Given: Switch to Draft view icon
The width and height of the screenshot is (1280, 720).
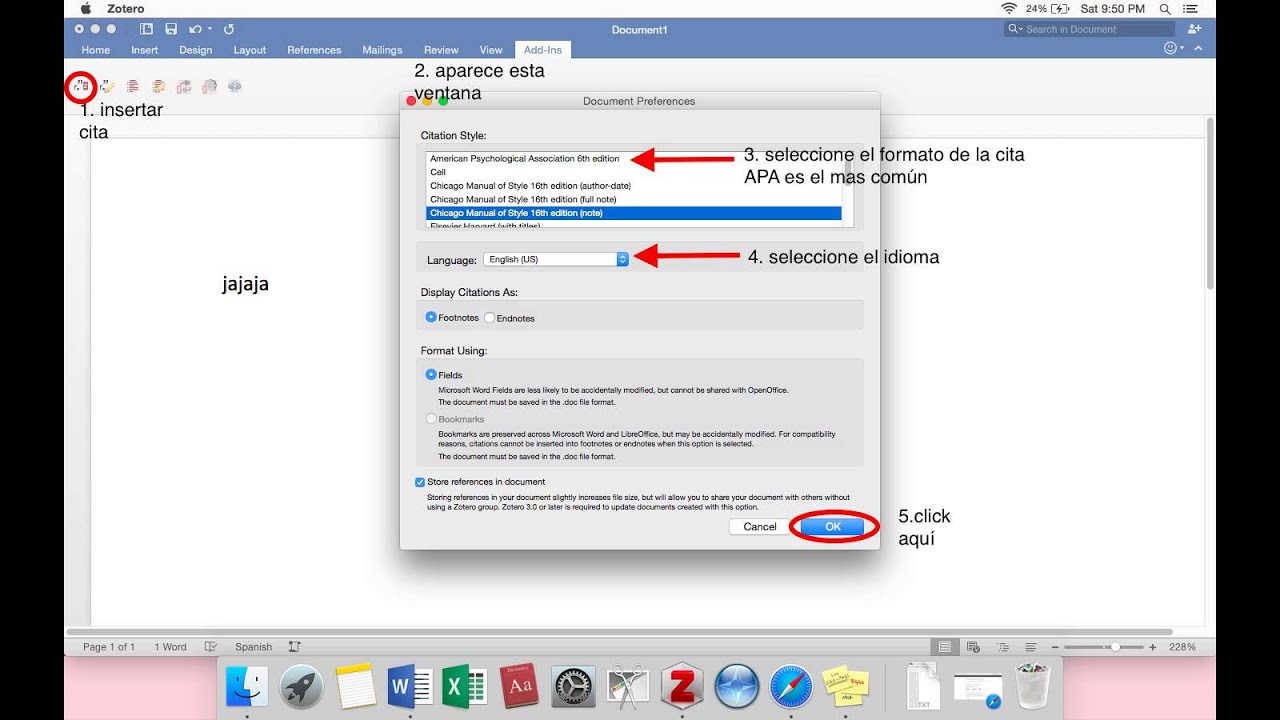Looking at the screenshot, I should [1031, 647].
